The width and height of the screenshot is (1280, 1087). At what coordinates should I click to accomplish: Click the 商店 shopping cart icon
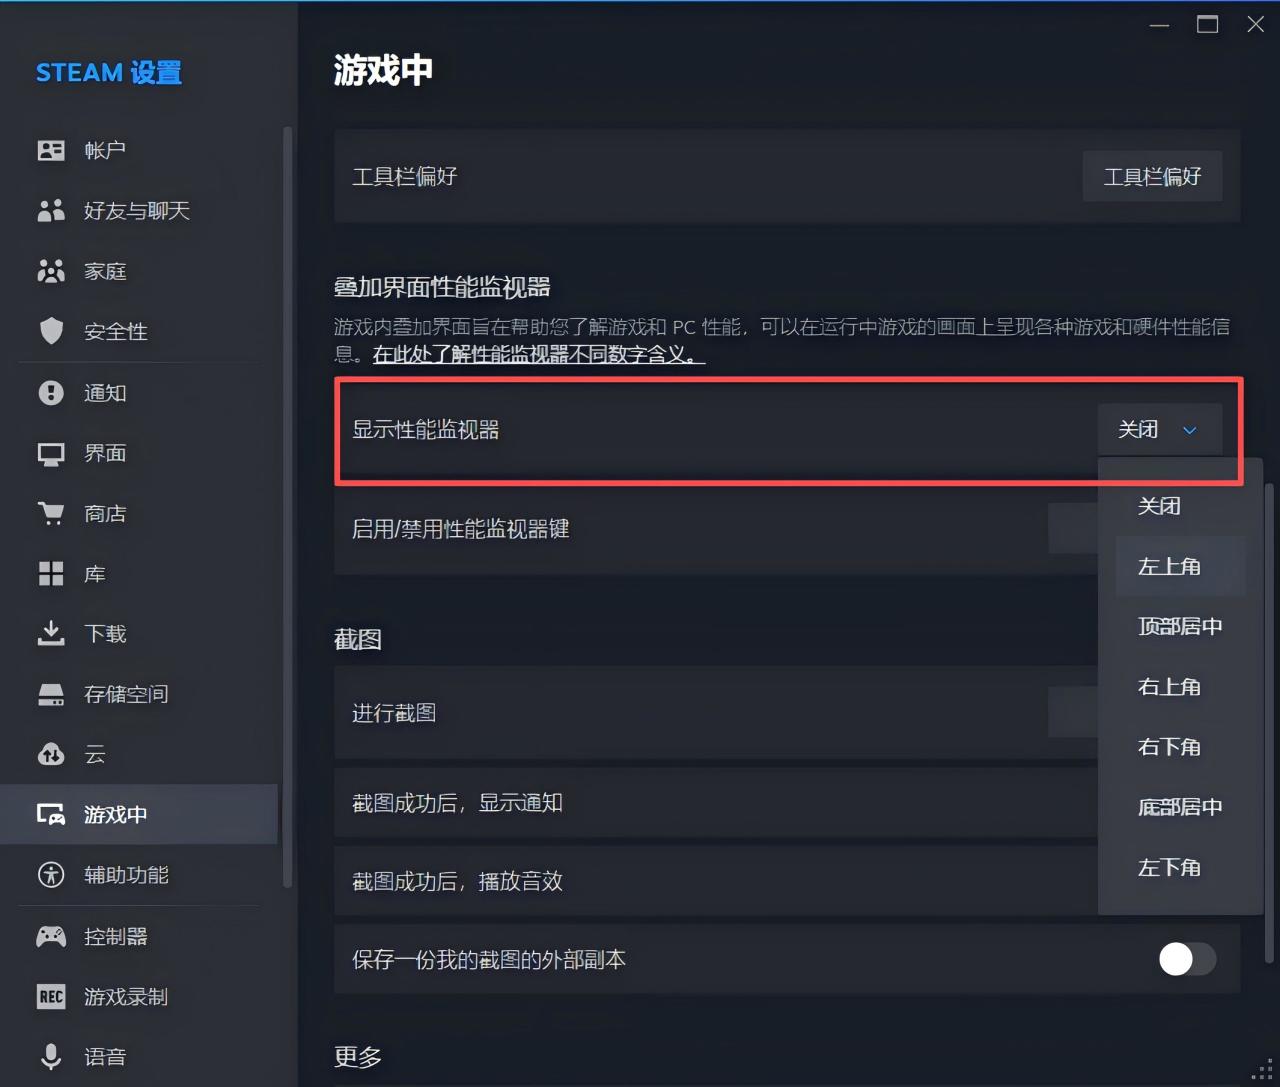51,514
